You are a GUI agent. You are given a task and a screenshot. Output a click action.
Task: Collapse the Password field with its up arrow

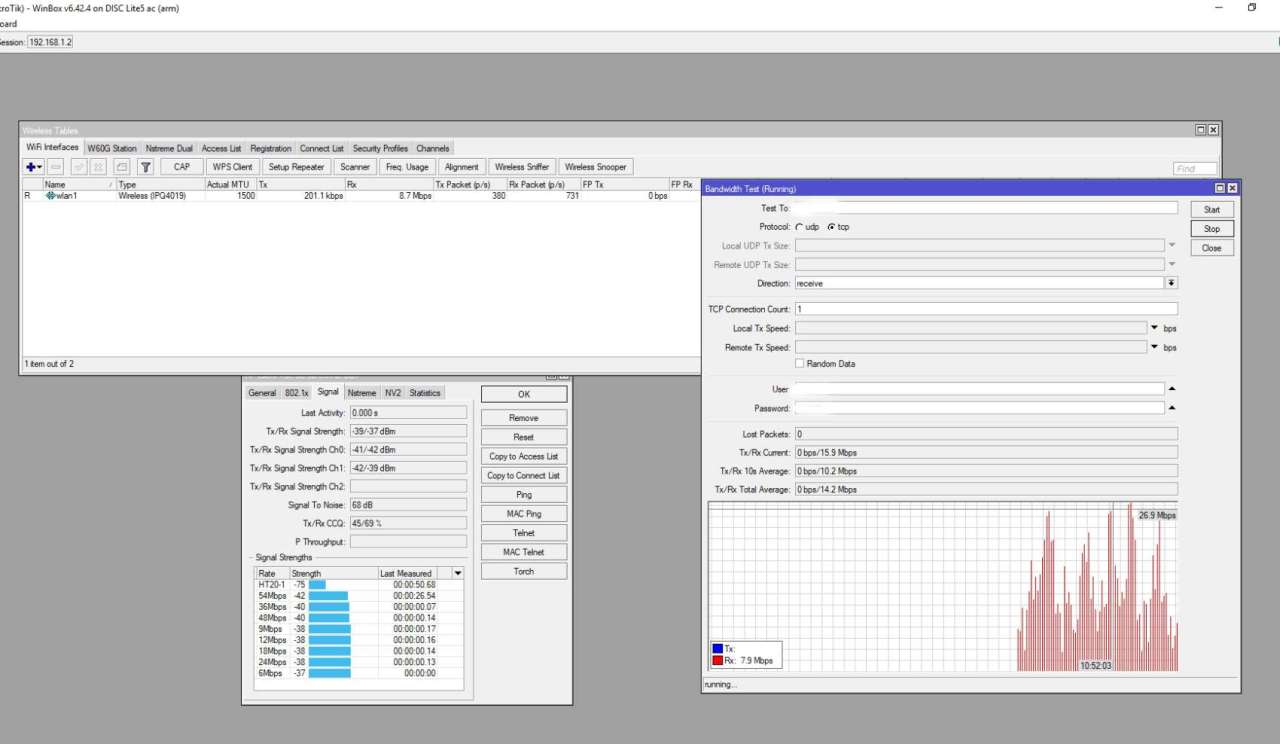click(1172, 408)
